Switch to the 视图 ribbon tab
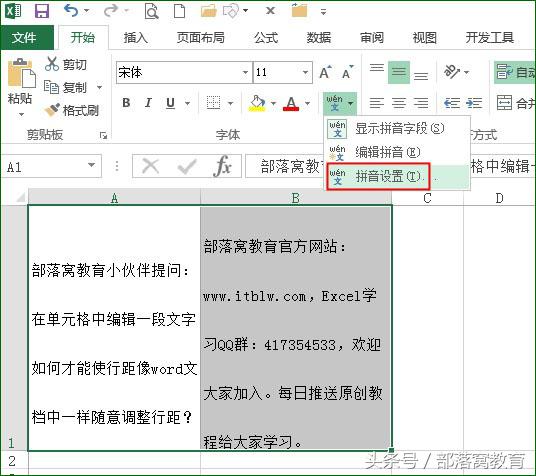Image resolution: width=536 pixels, height=476 pixels. click(425, 37)
